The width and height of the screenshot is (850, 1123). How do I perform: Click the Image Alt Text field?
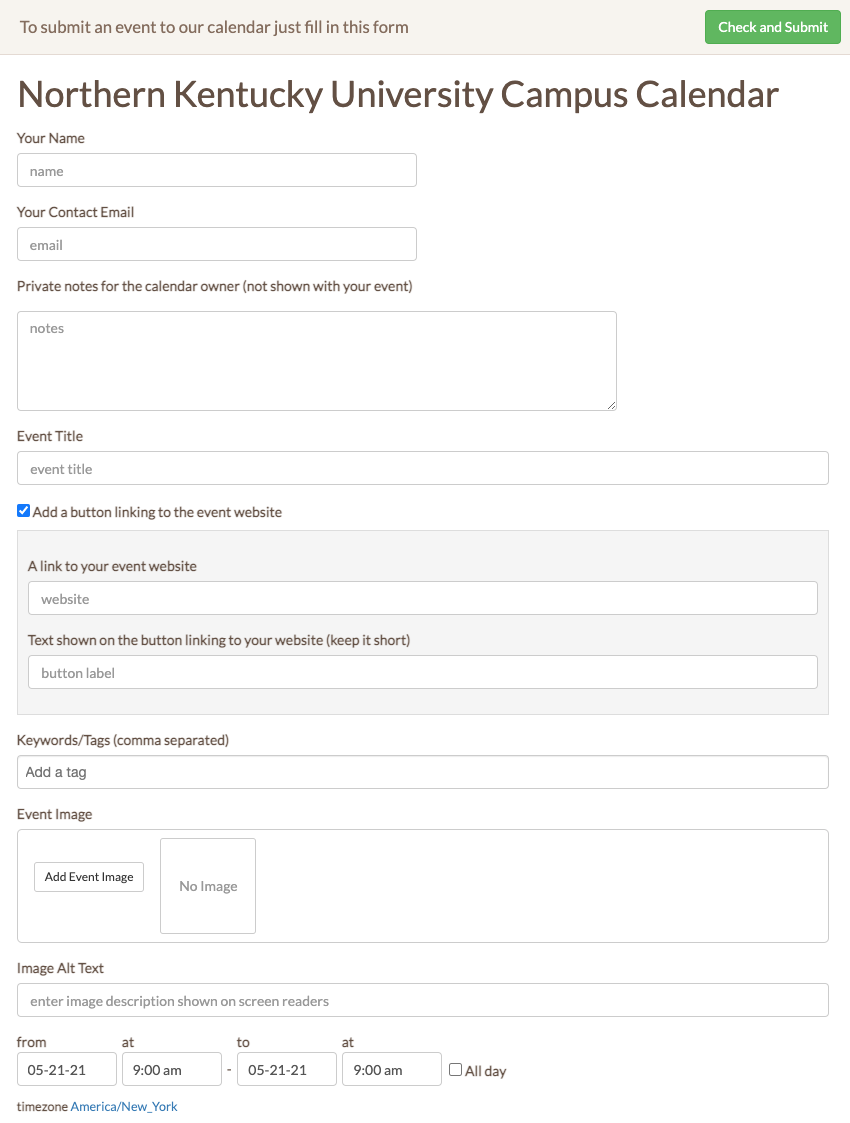tap(422, 1000)
